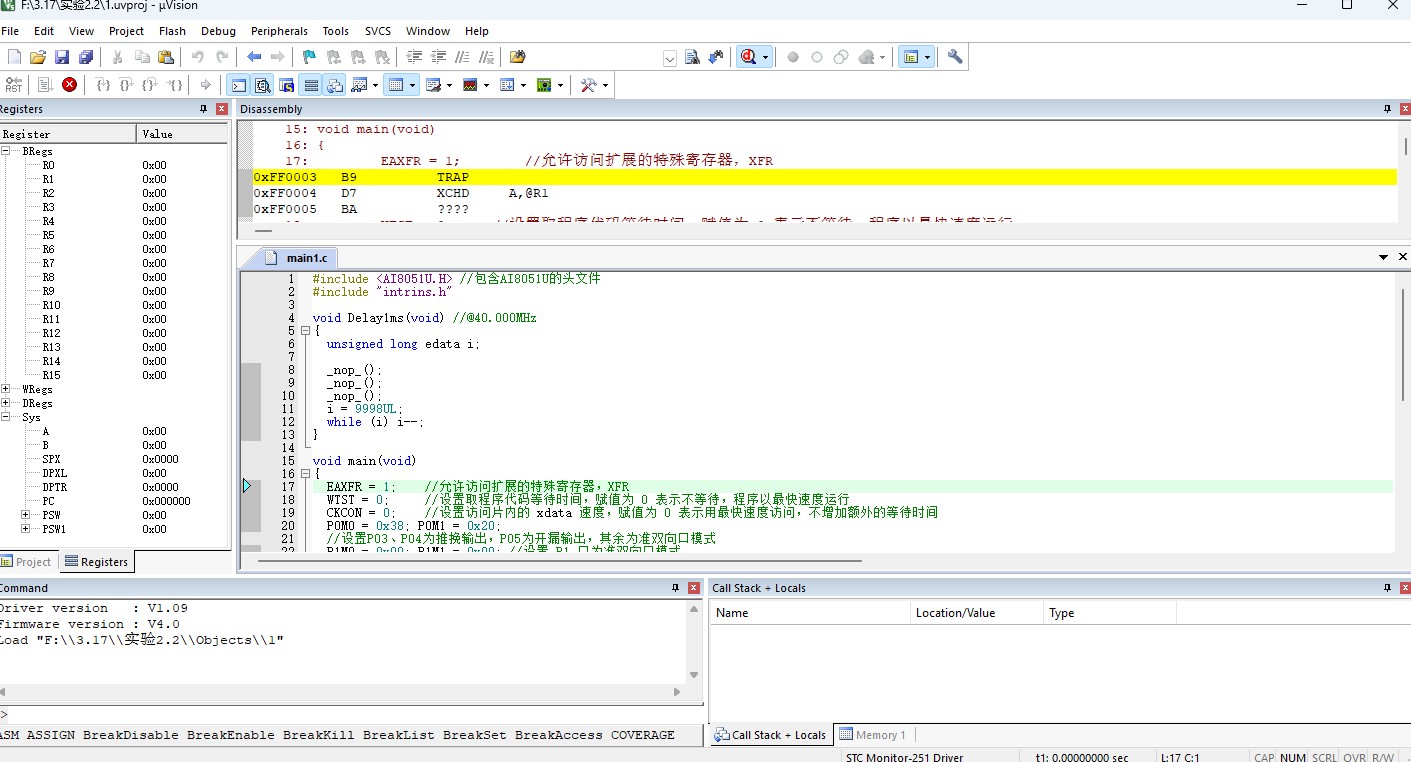Click the Indent selected lines icon
The height and width of the screenshot is (762, 1411).
tap(414, 57)
